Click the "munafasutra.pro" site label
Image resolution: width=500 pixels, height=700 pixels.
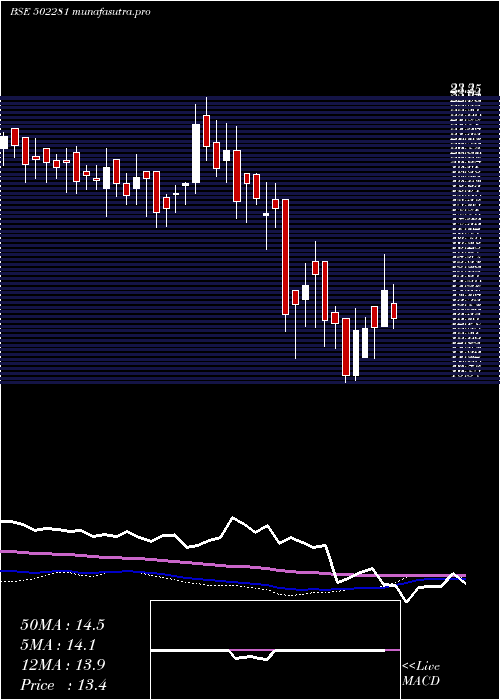point(111,12)
